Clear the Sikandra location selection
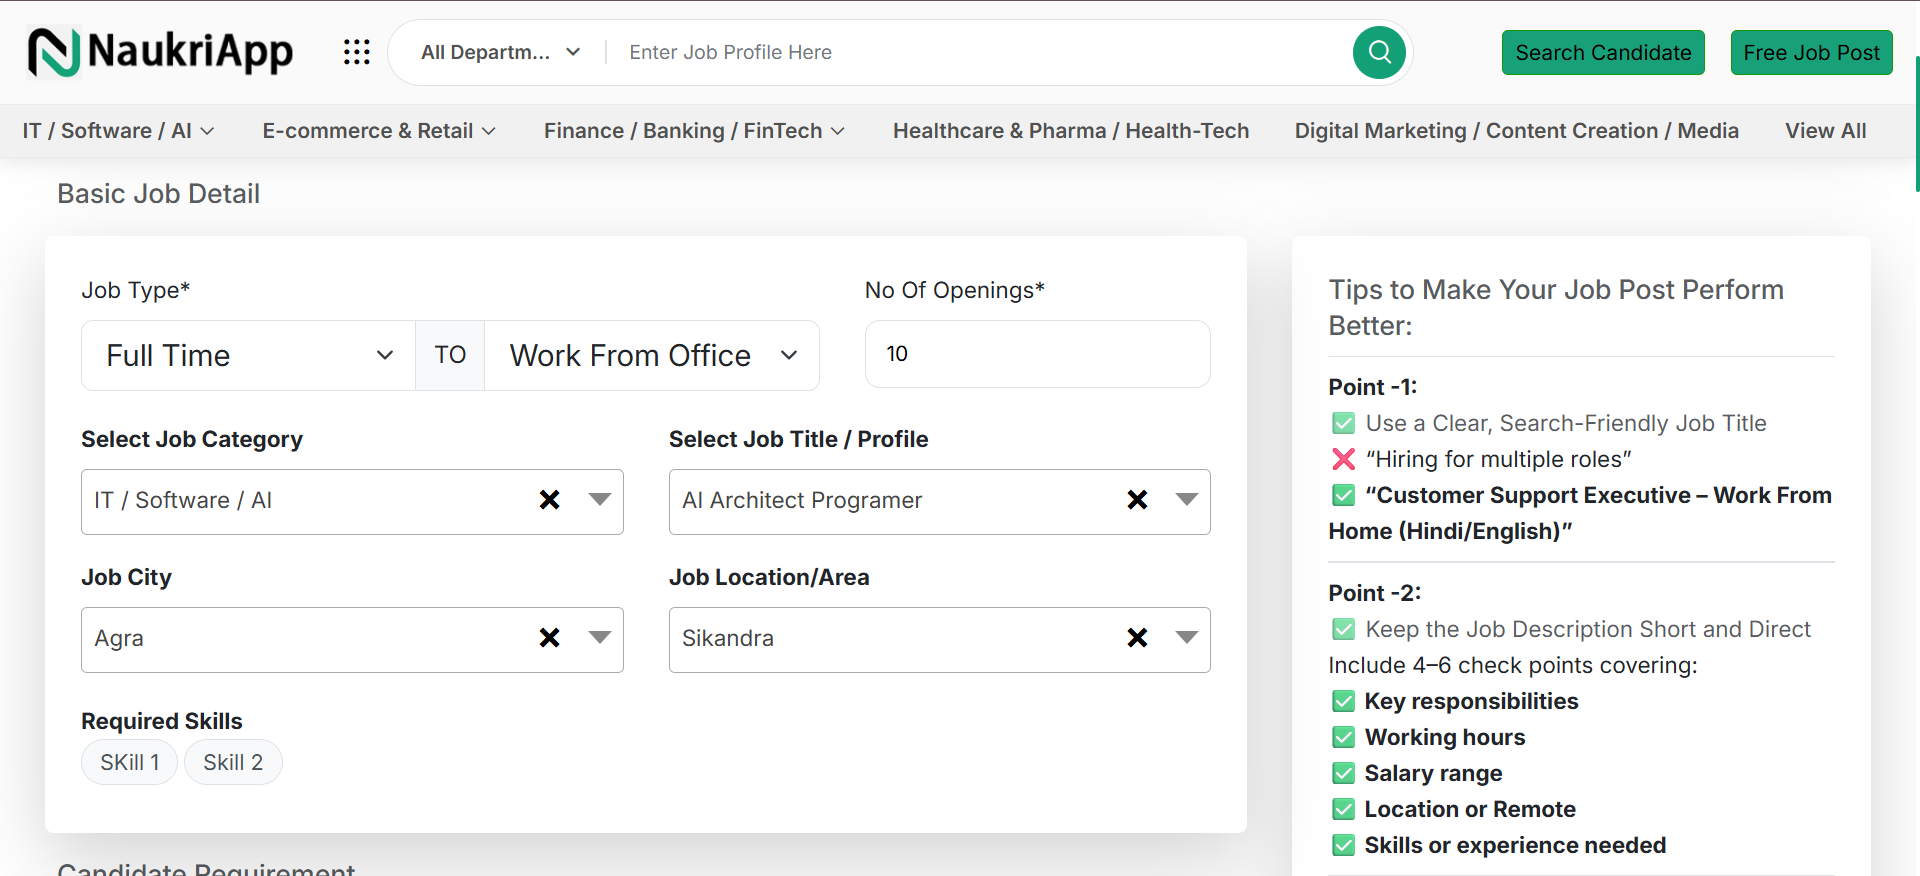The width and height of the screenshot is (1920, 876). (x=1137, y=638)
